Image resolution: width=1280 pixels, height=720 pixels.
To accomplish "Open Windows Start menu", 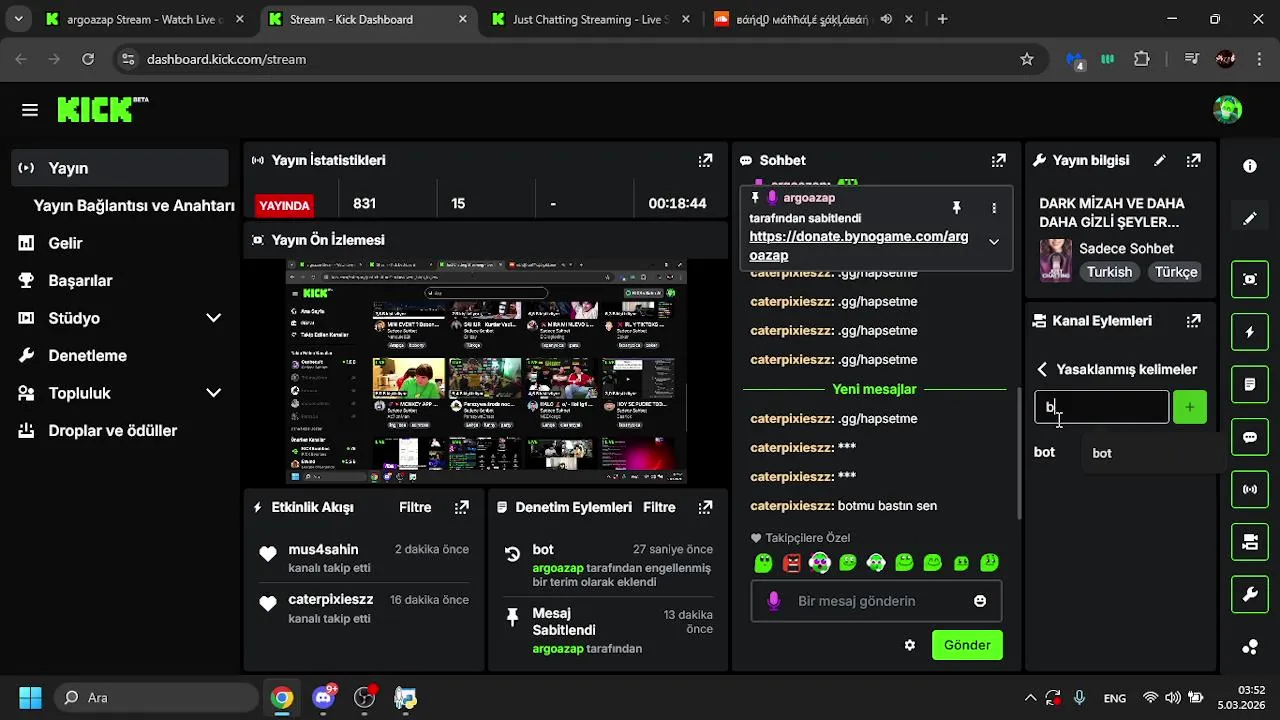I will [x=30, y=697].
